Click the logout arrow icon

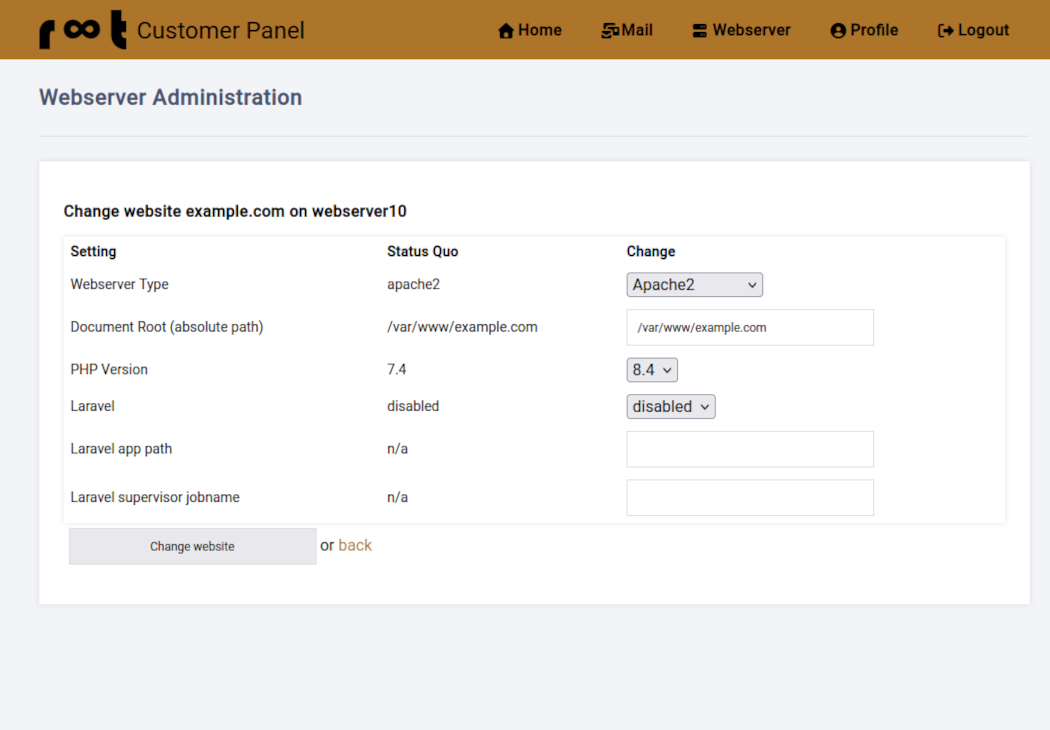click(945, 31)
